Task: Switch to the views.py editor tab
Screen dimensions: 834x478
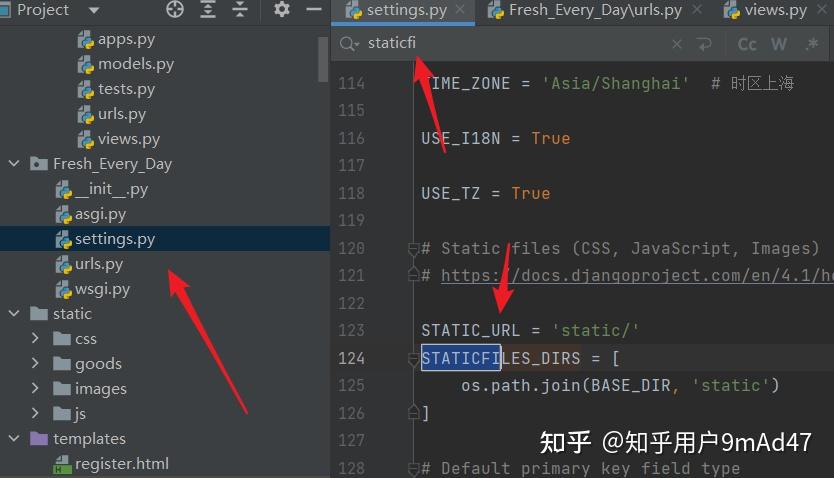Action: coord(775,10)
